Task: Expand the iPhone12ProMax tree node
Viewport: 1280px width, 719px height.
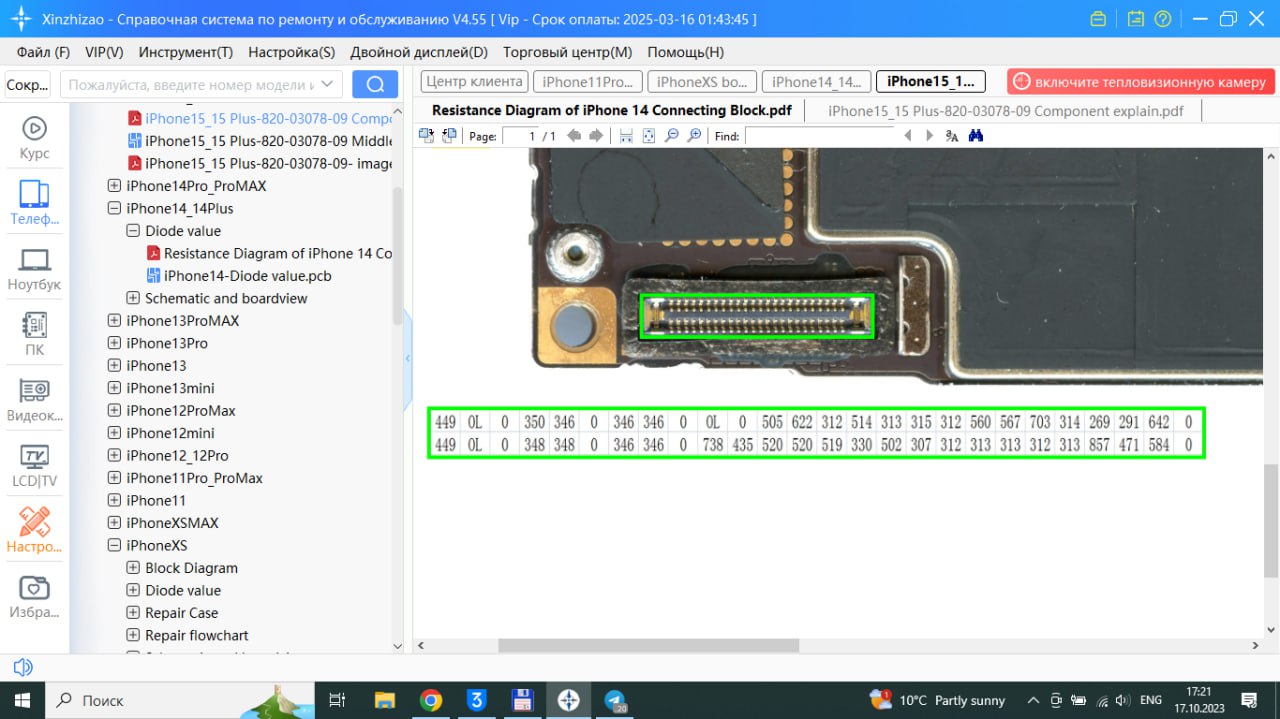Action: coord(113,411)
